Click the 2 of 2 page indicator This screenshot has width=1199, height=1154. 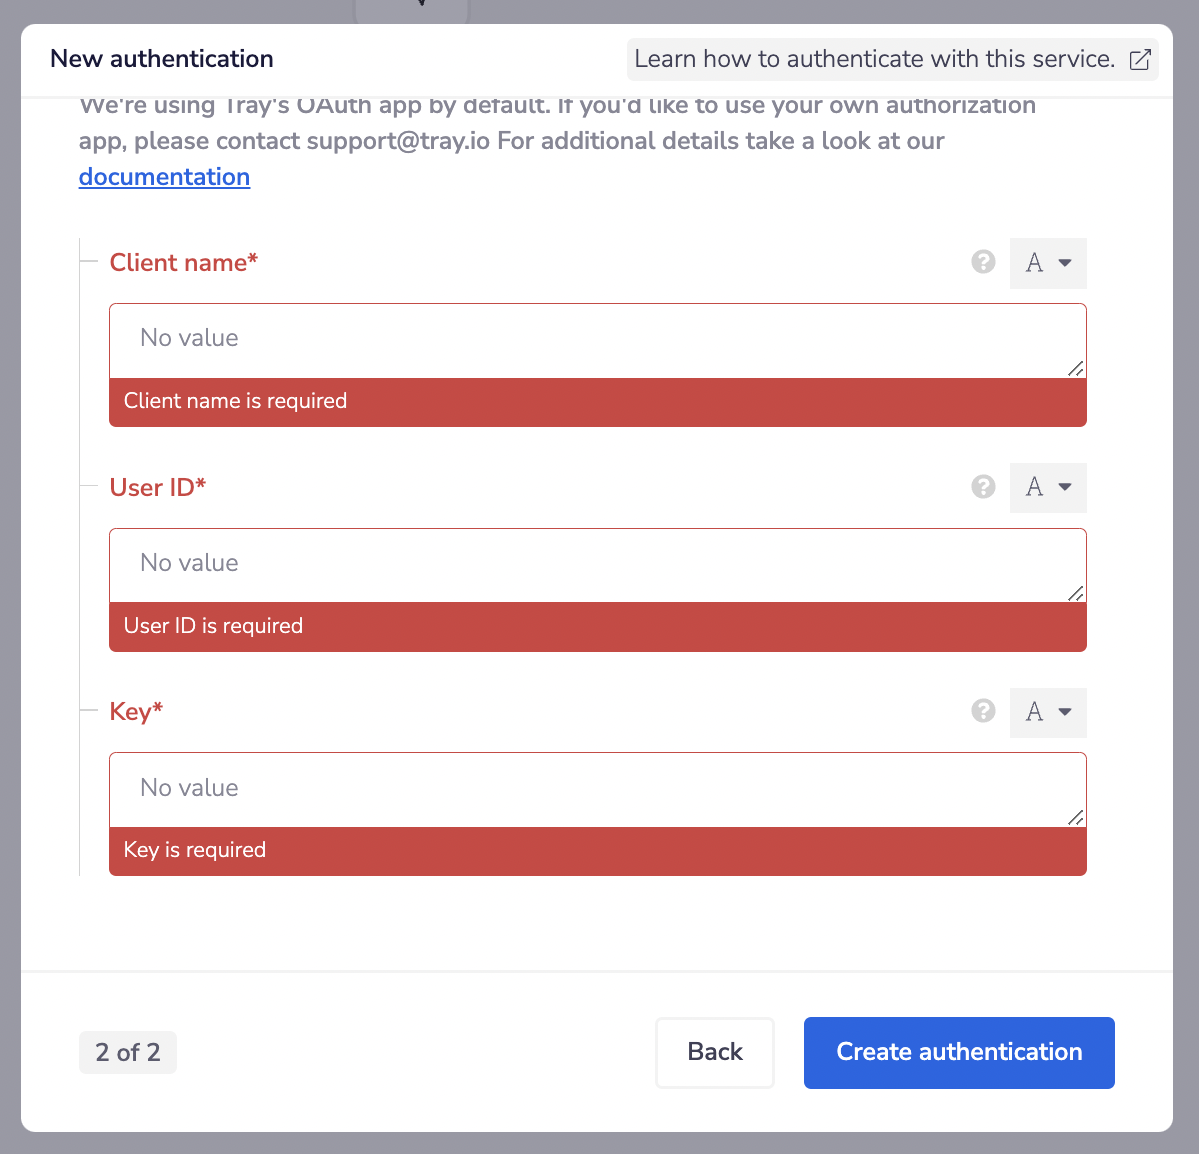[127, 1052]
